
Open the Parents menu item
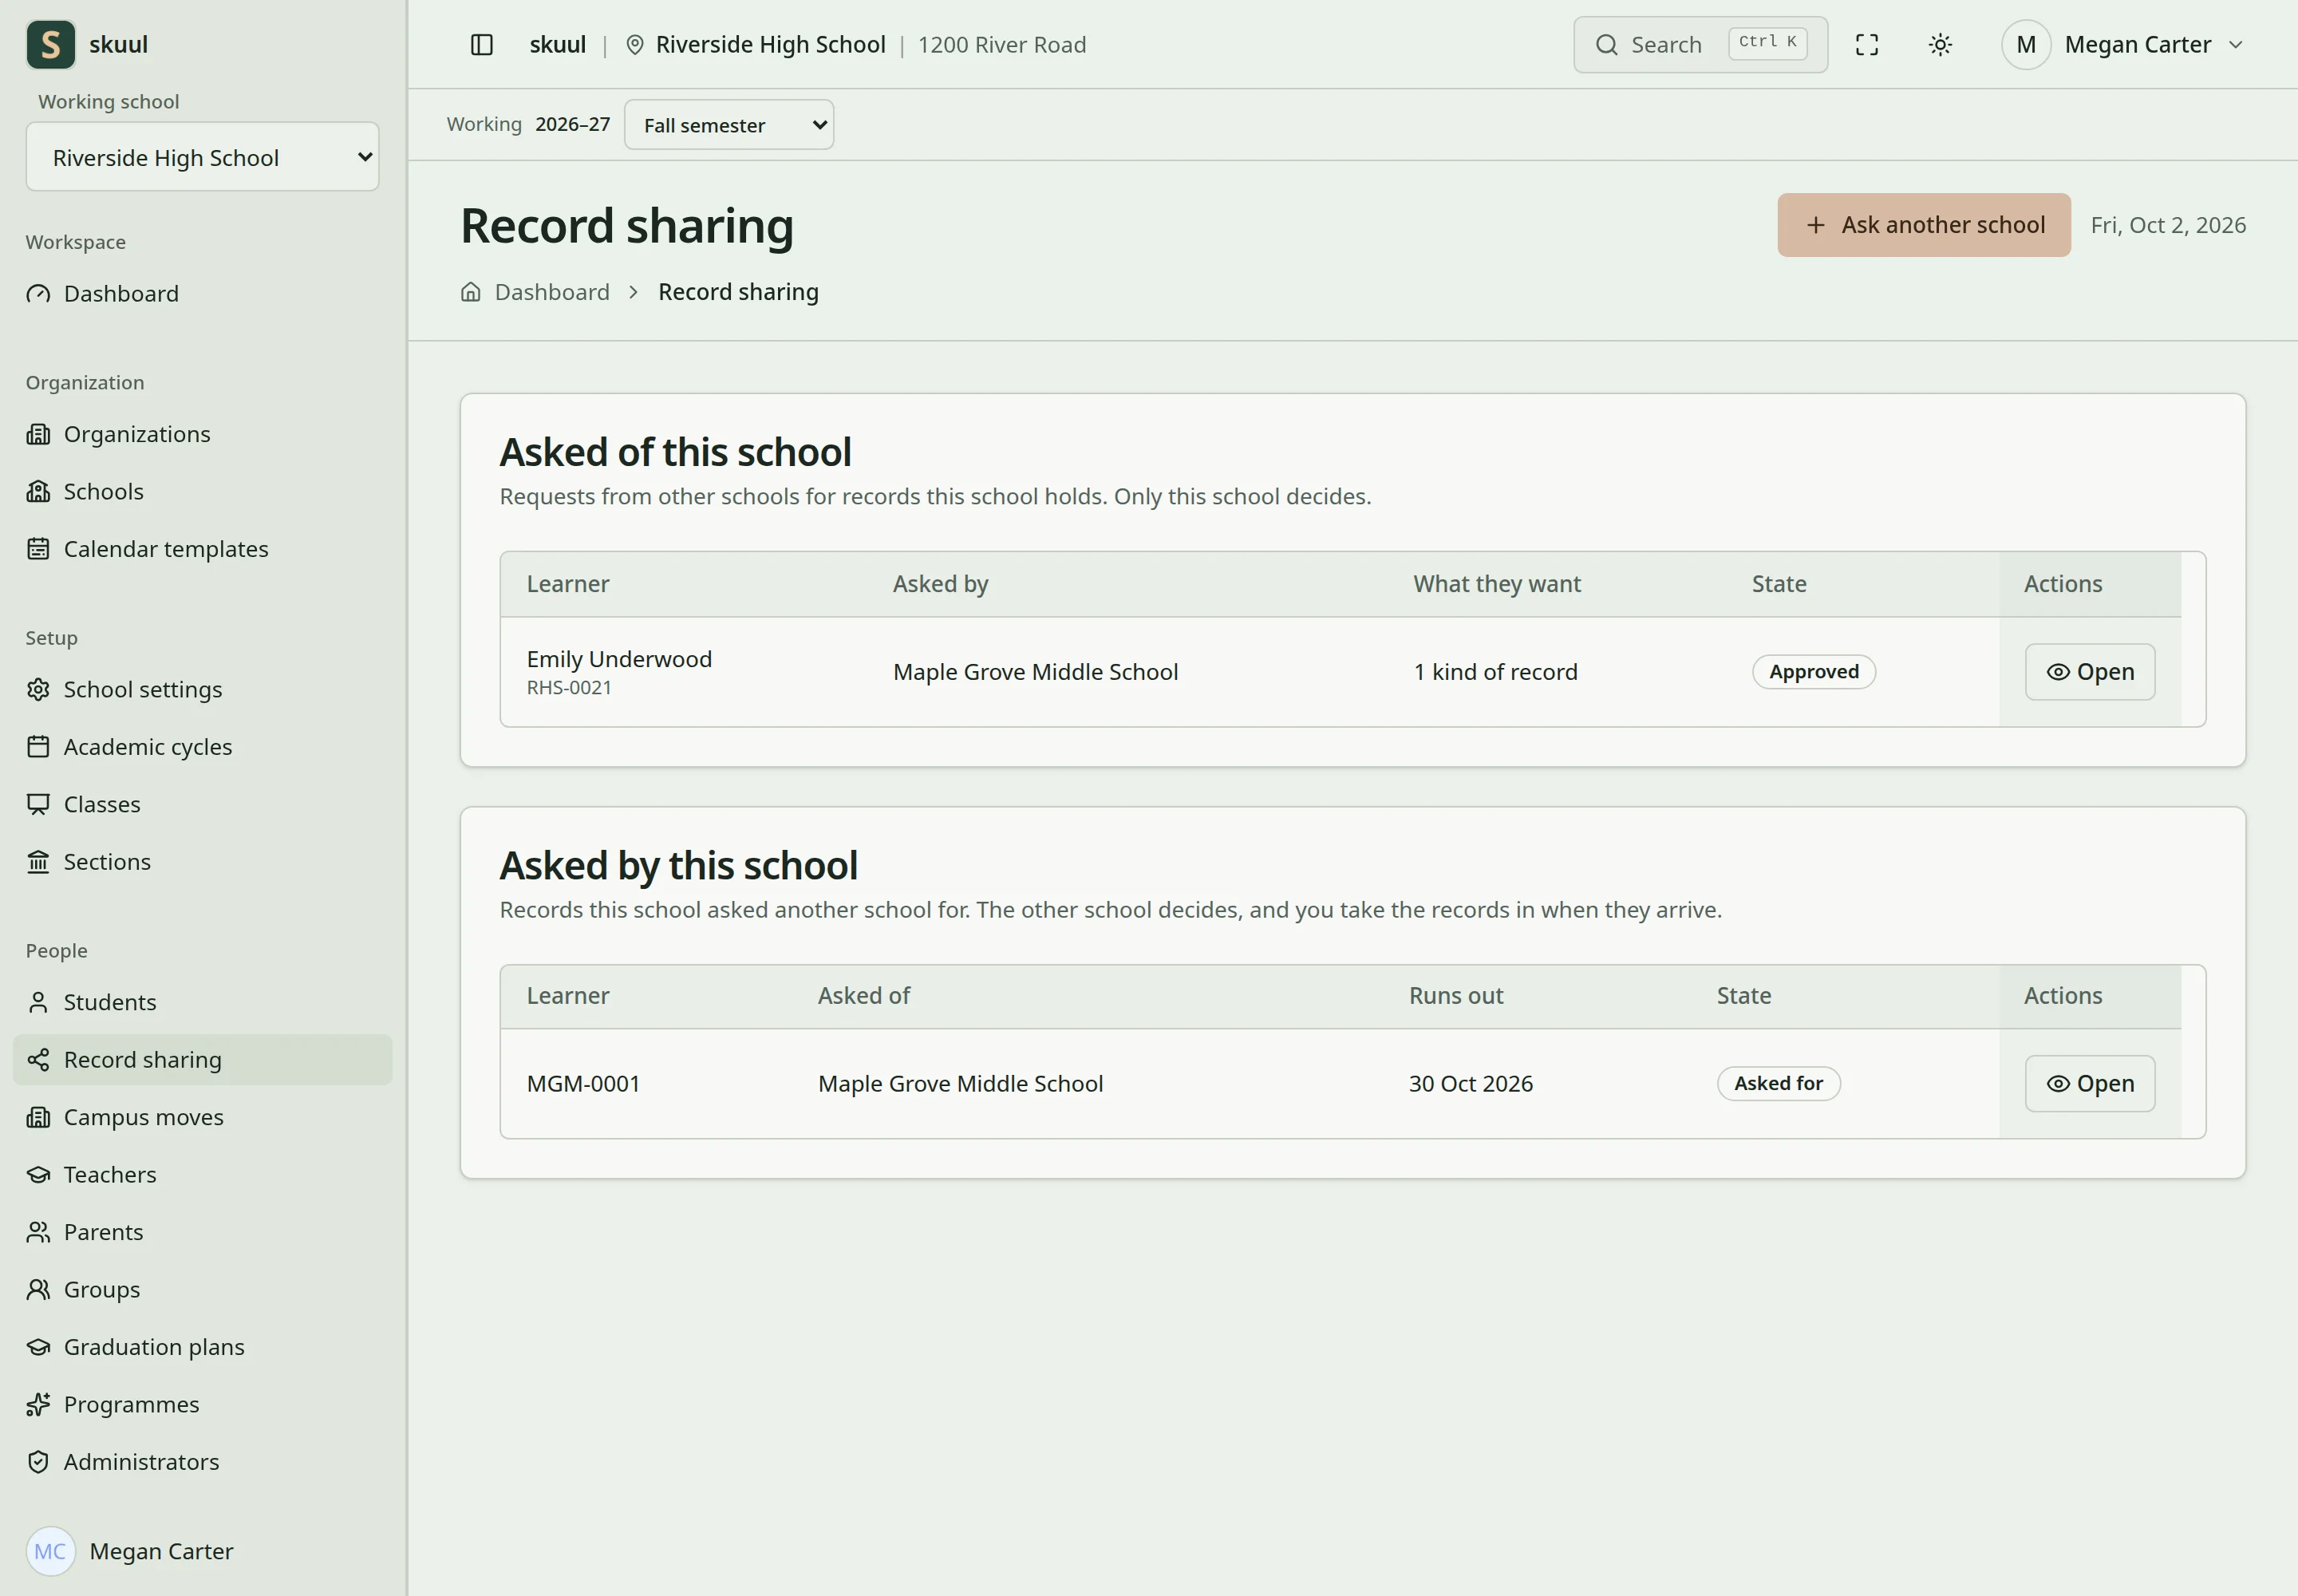coord(202,1232)
